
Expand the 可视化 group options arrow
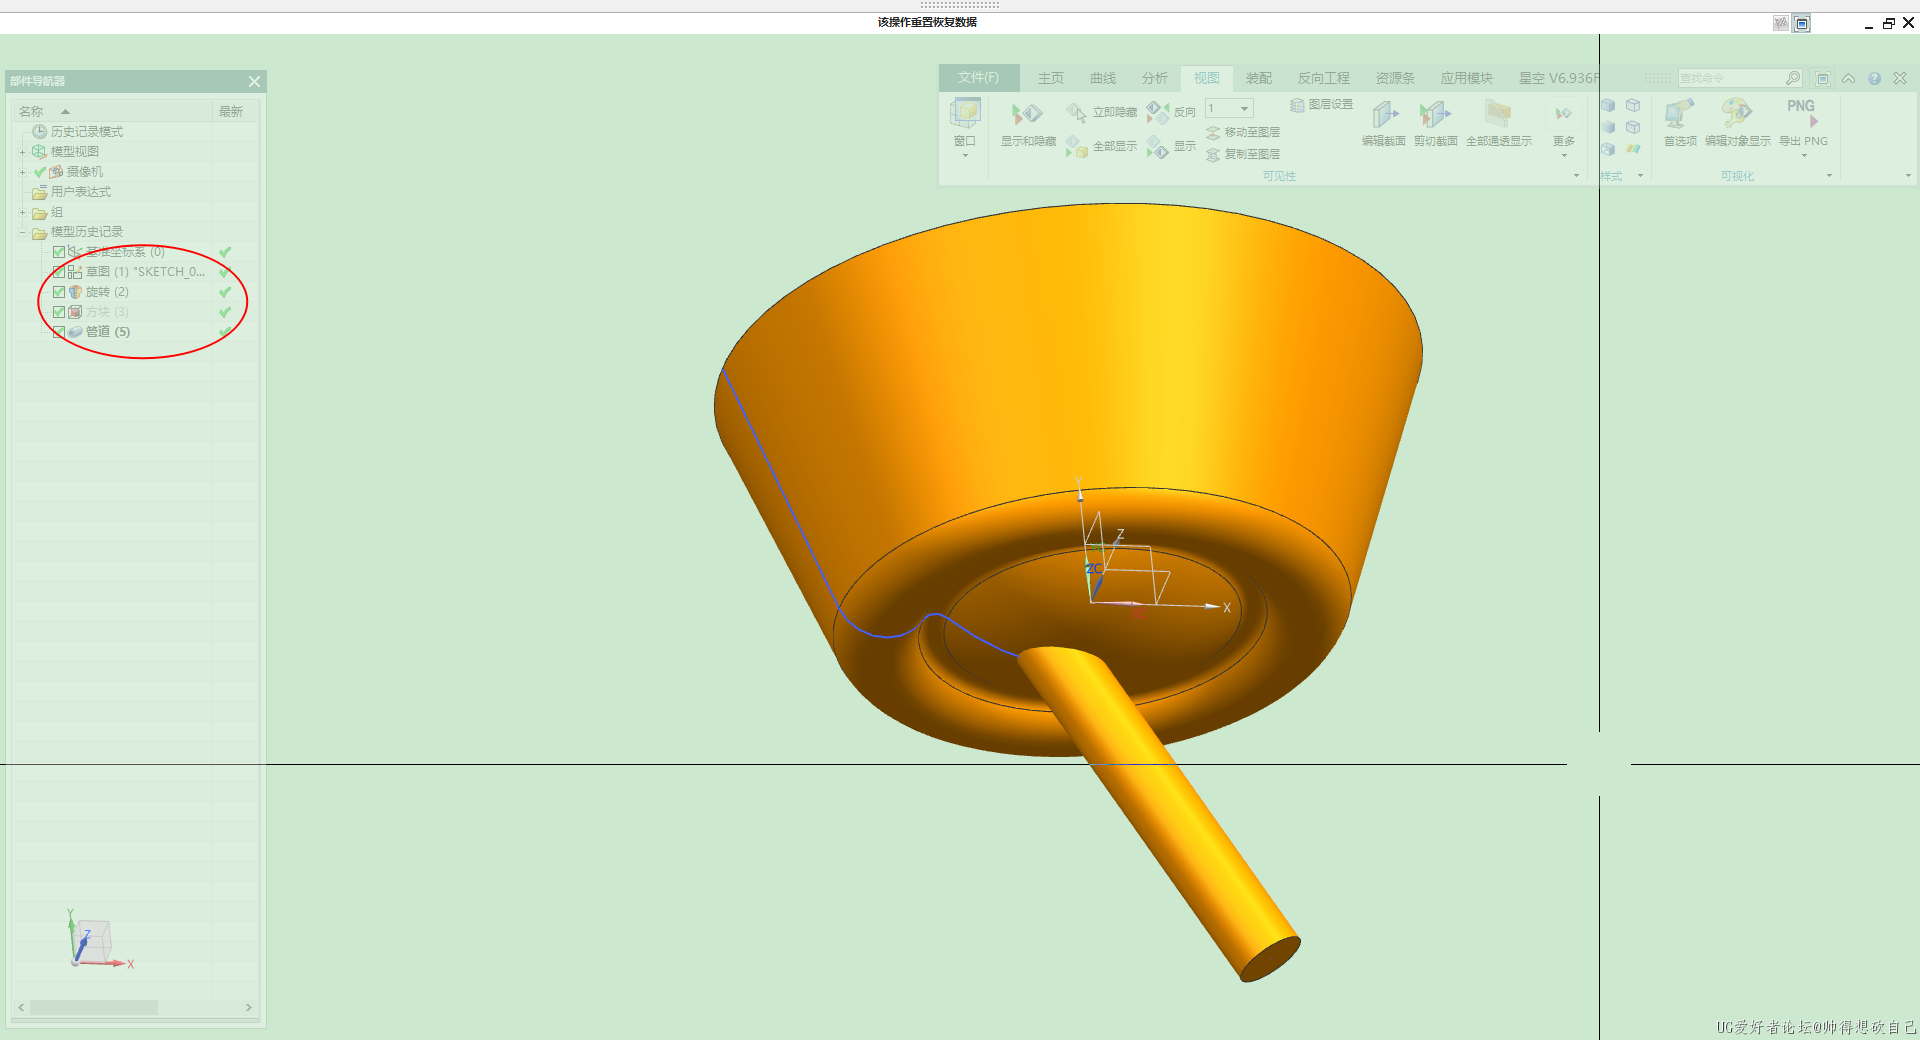(x=1830, y=176)
